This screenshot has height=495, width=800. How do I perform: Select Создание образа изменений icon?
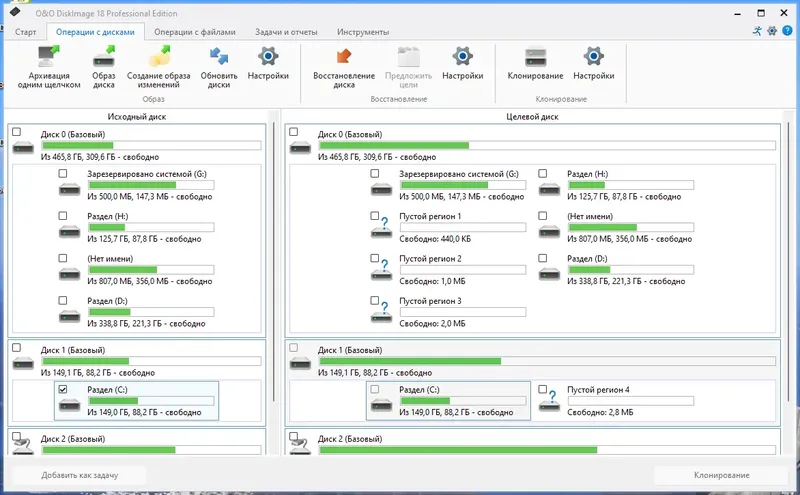[159, 57]
